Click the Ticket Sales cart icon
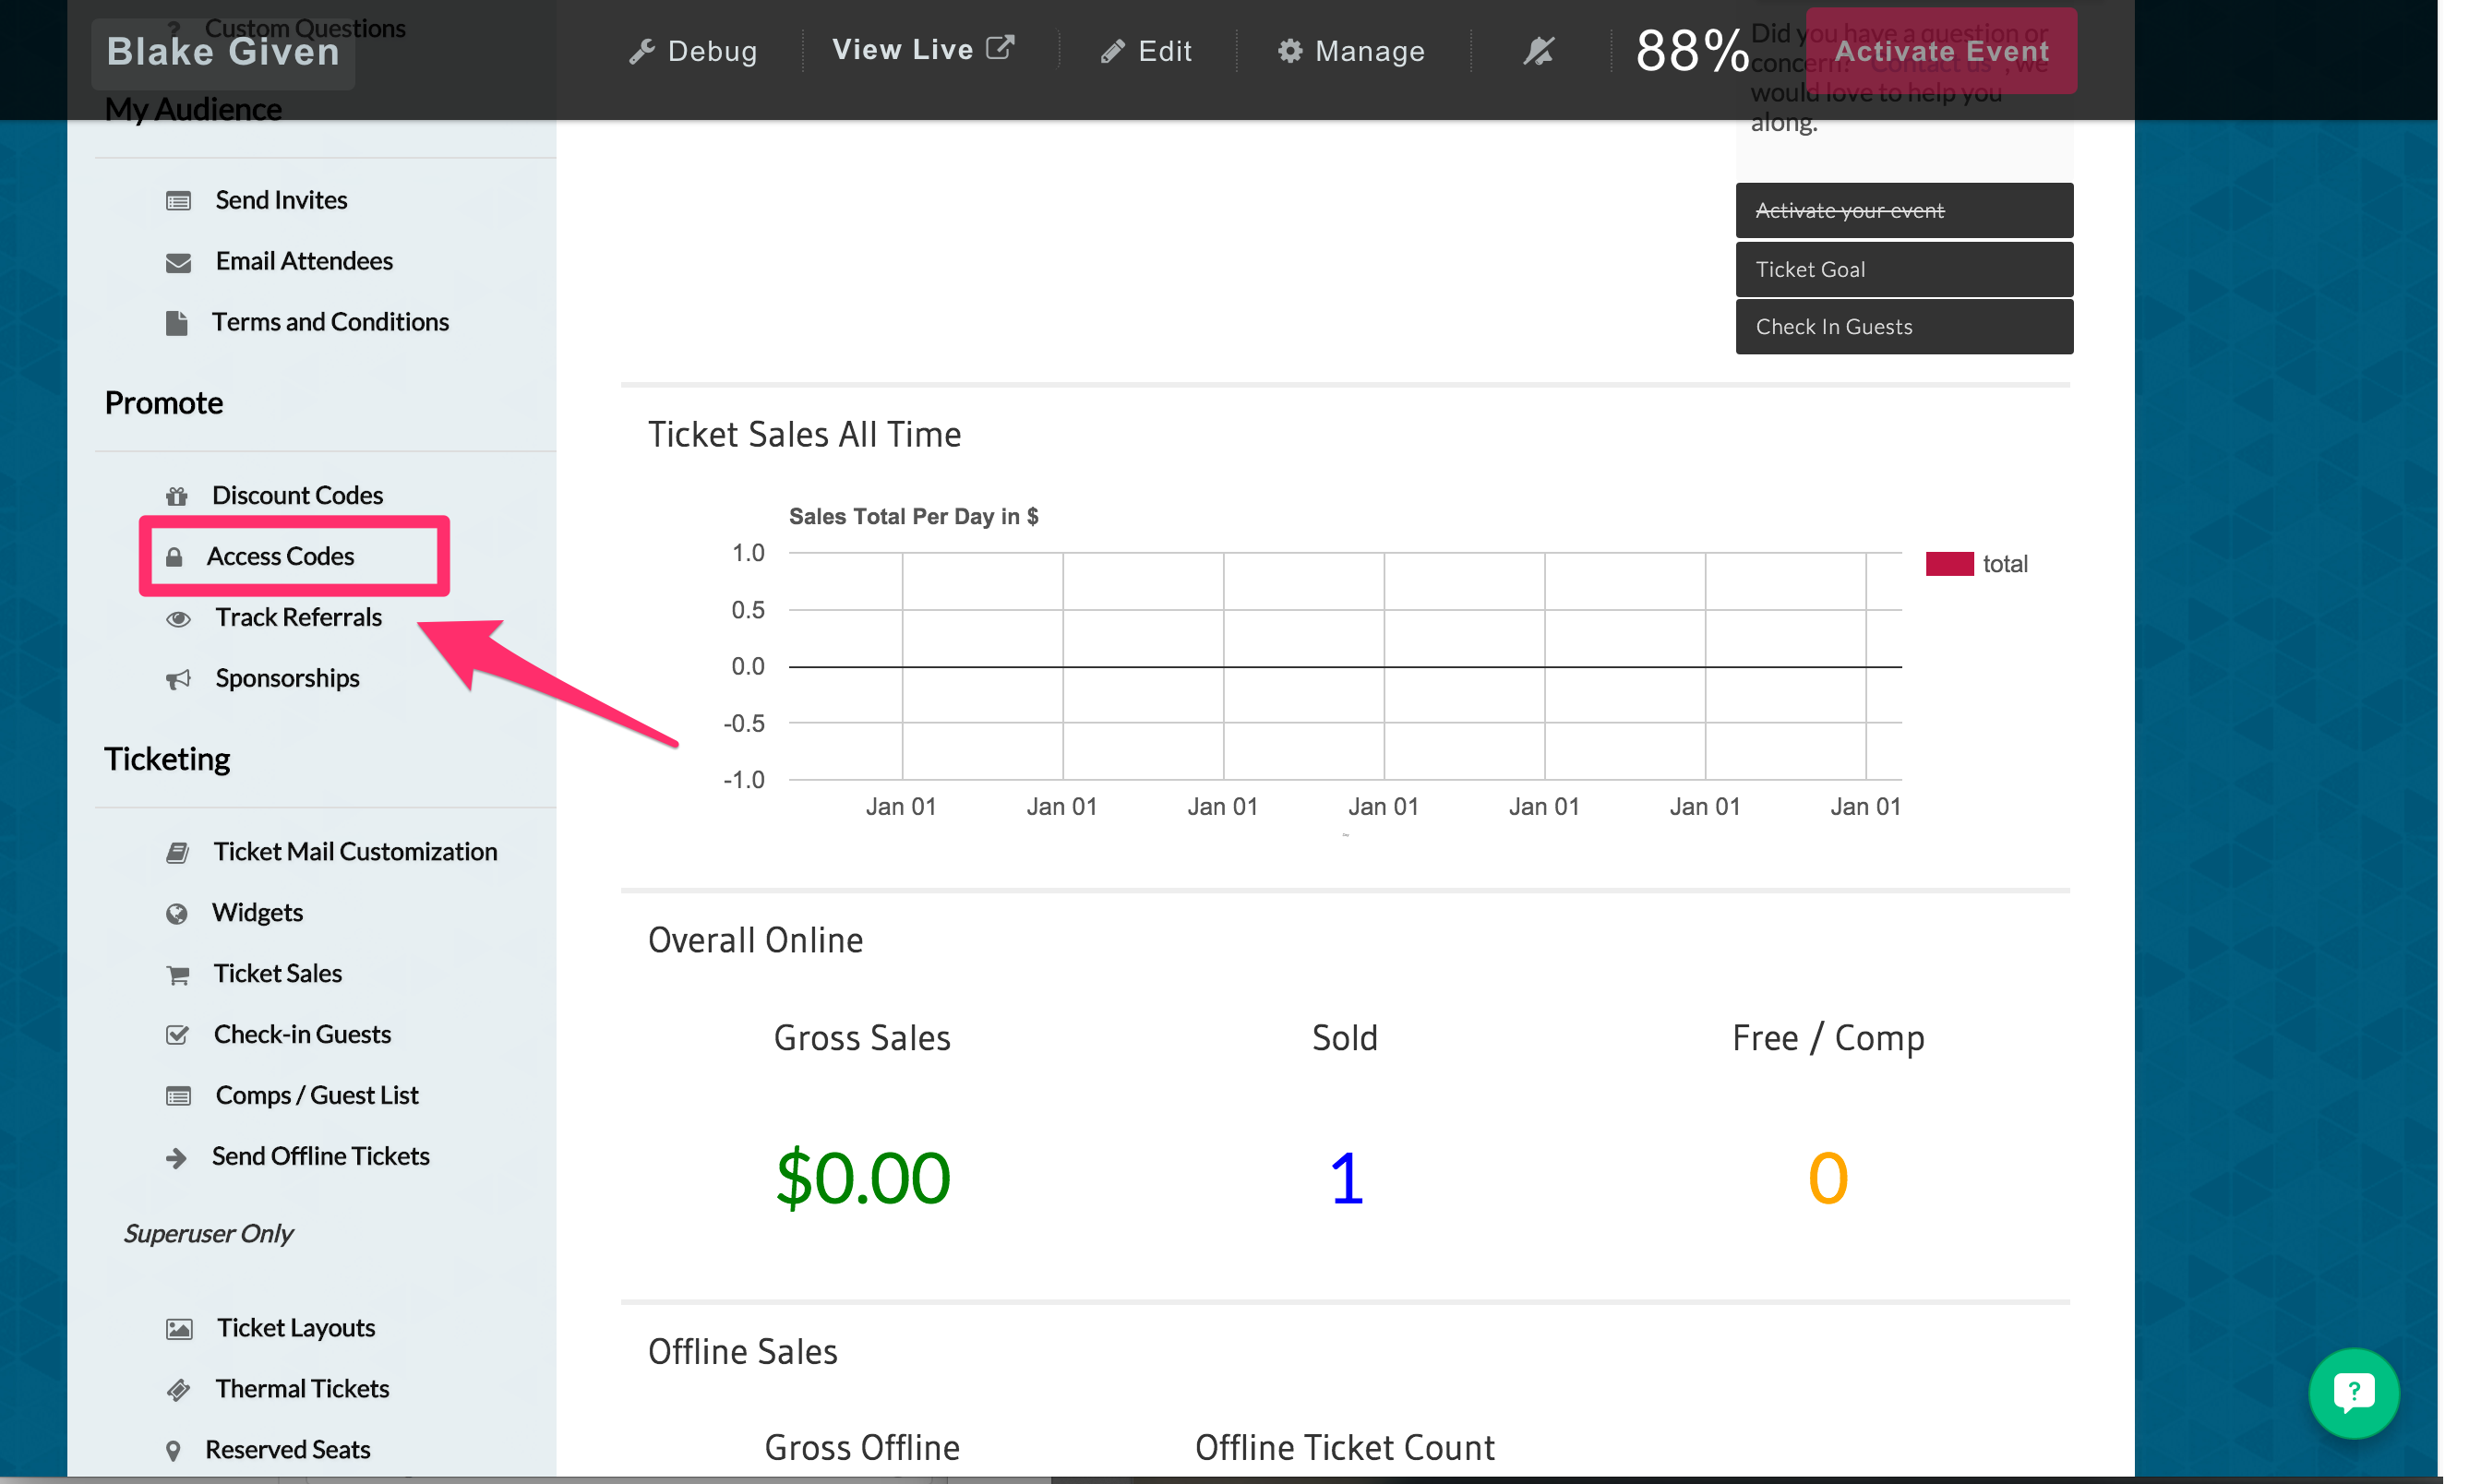 tap(178, 975)
